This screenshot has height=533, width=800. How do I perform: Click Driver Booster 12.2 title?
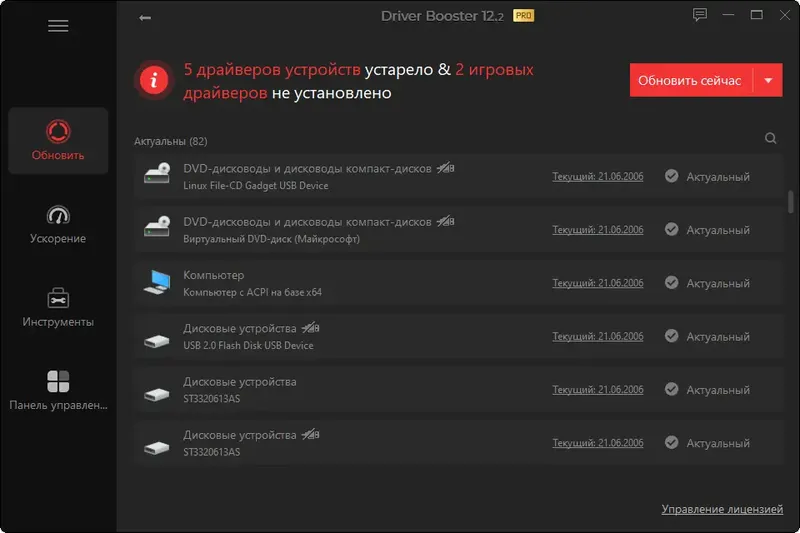[442, 16]
